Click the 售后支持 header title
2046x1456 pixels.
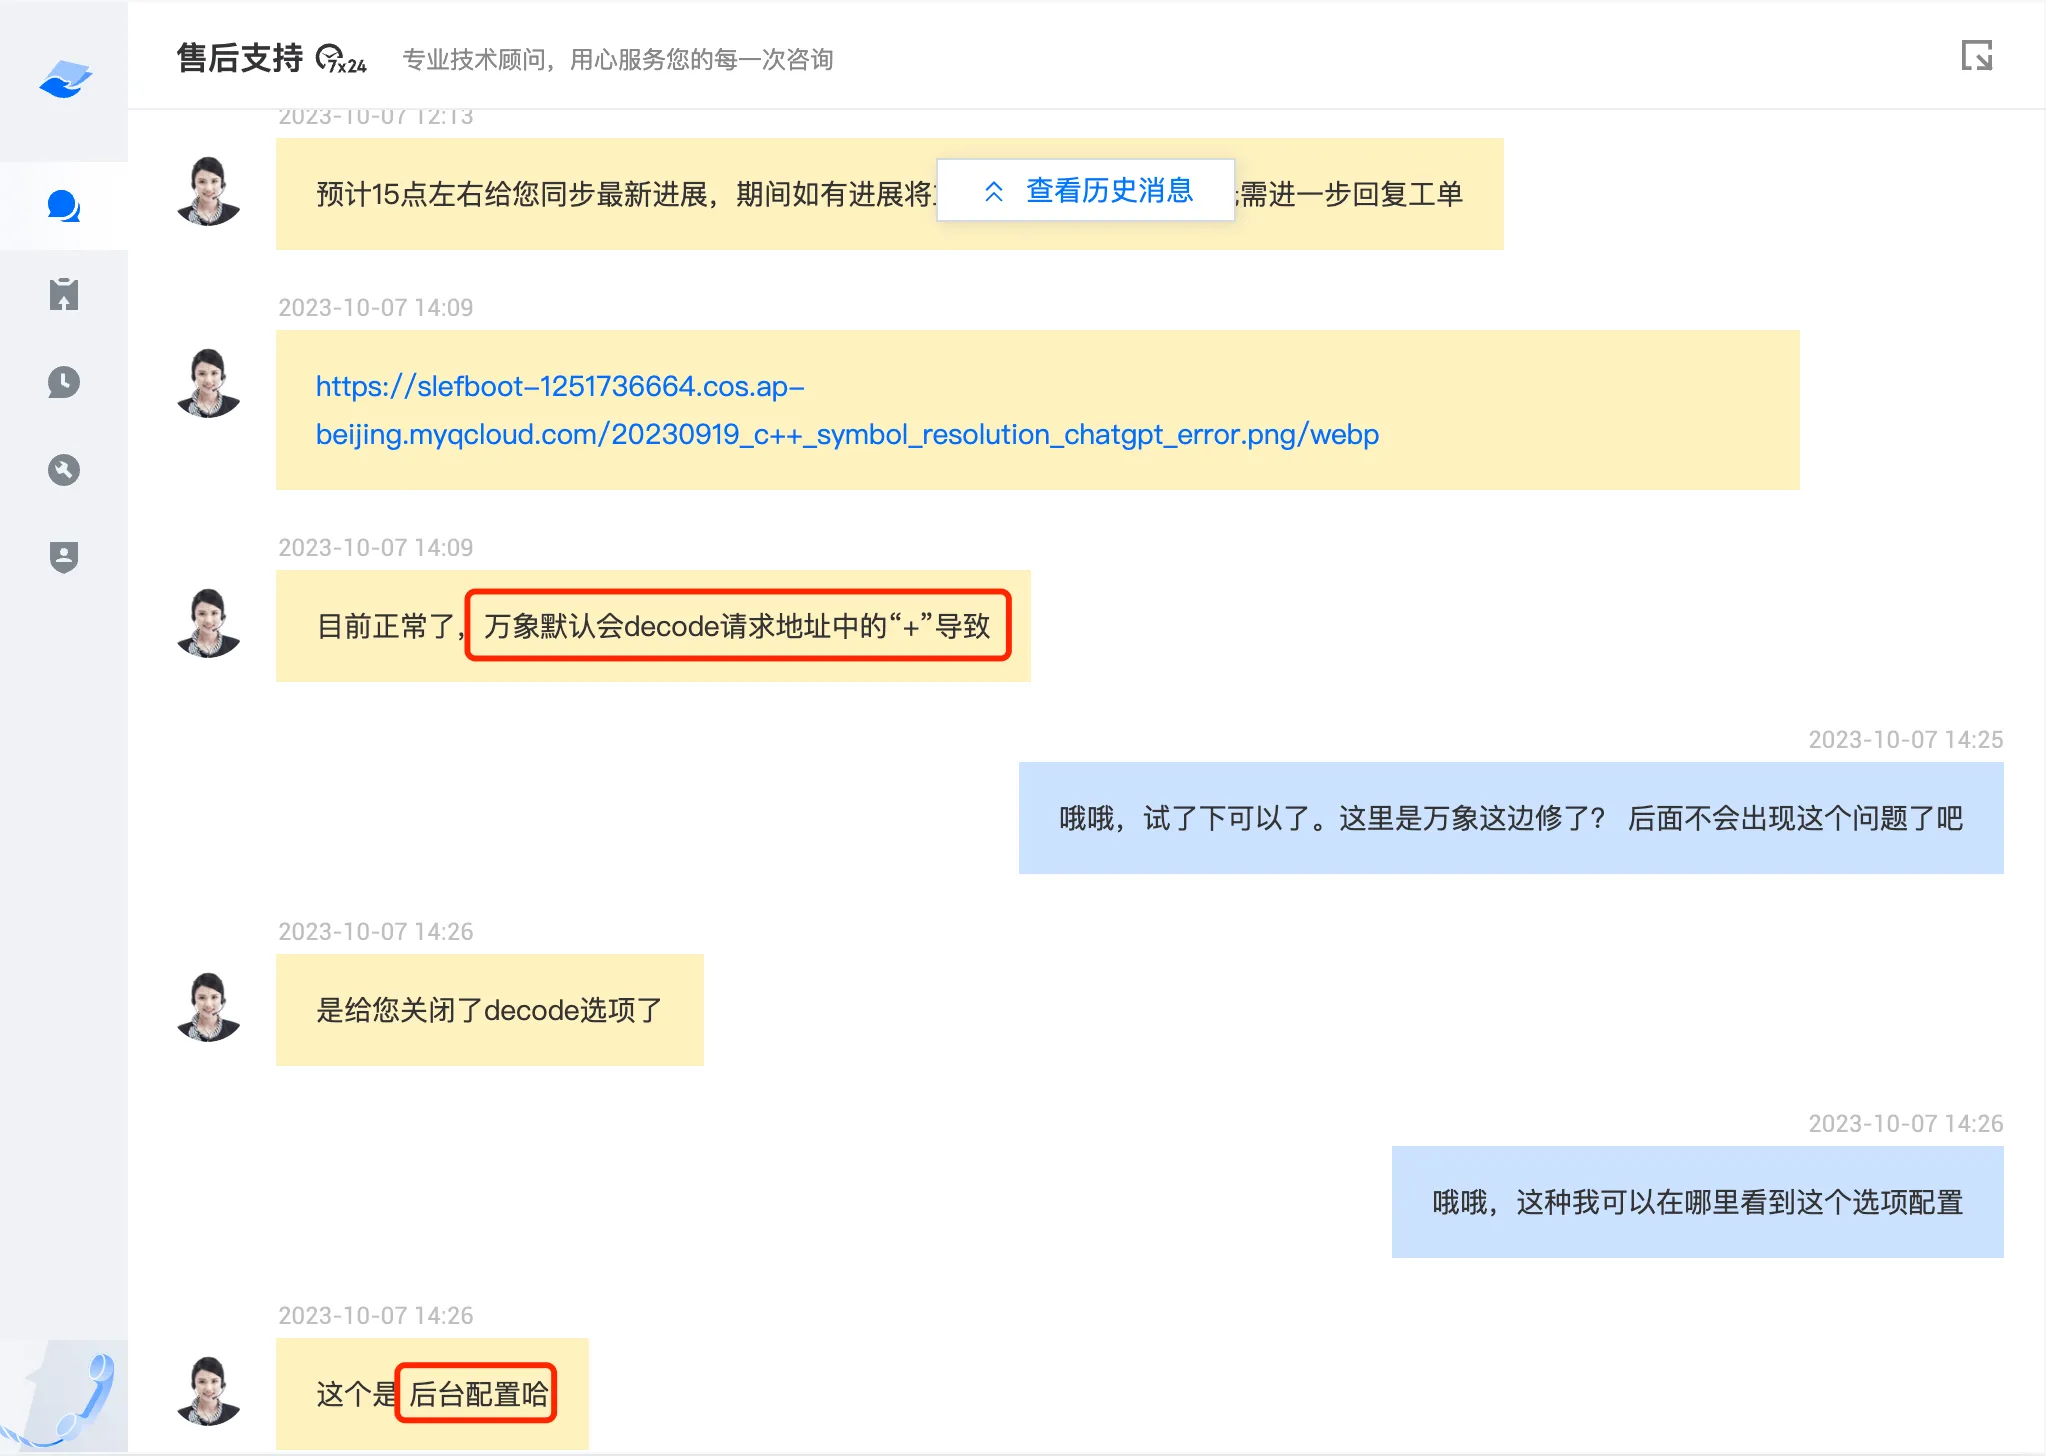[240, 59]
